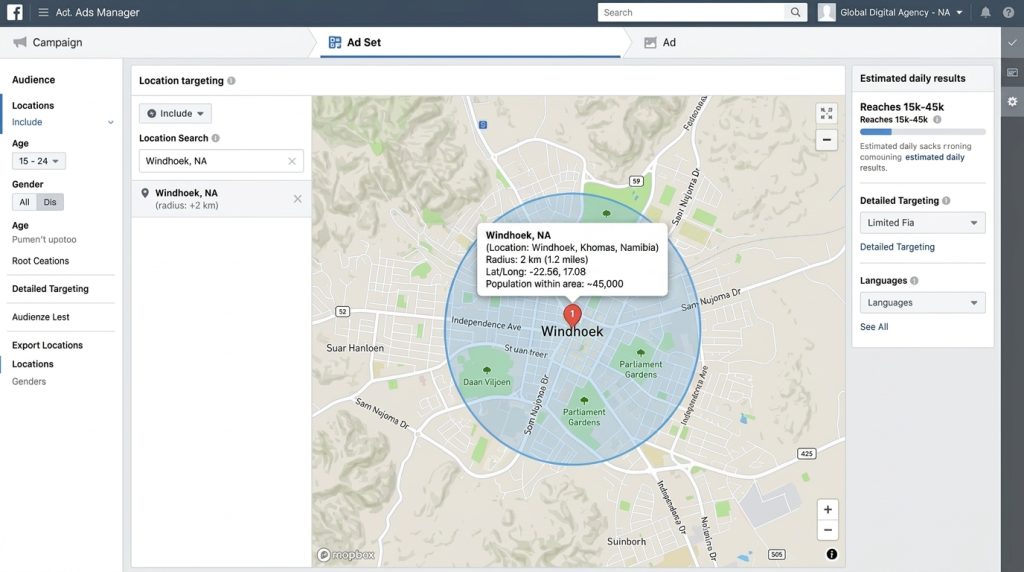Click the Daan Viljoen park label
1024x572 pixels.
coord(487,382)
